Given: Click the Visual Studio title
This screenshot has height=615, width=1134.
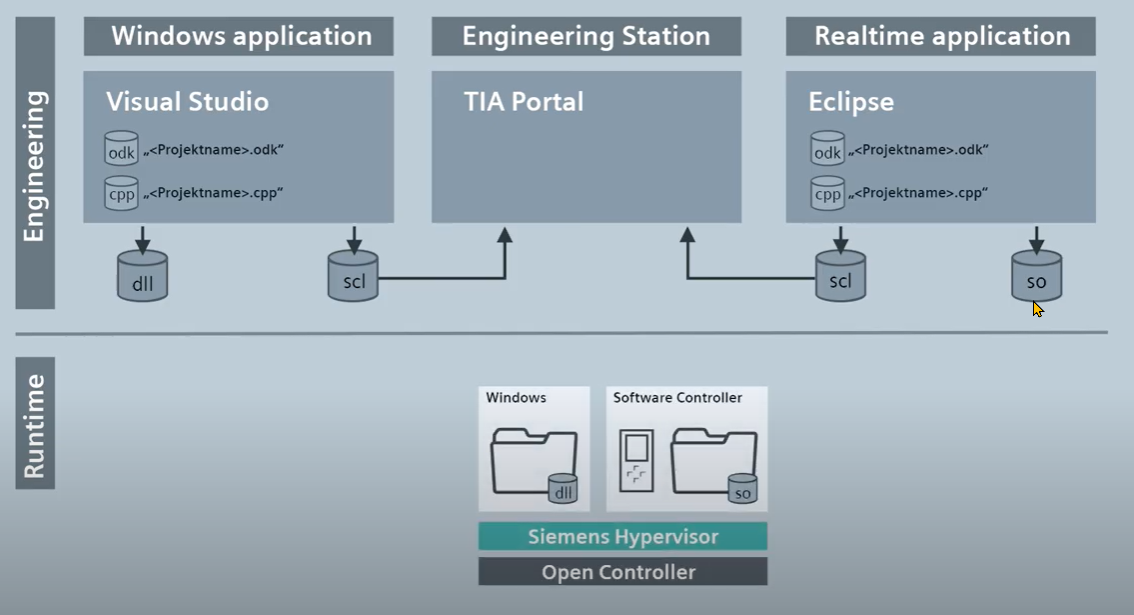Looking at the screenshot, I should (187, 101).
